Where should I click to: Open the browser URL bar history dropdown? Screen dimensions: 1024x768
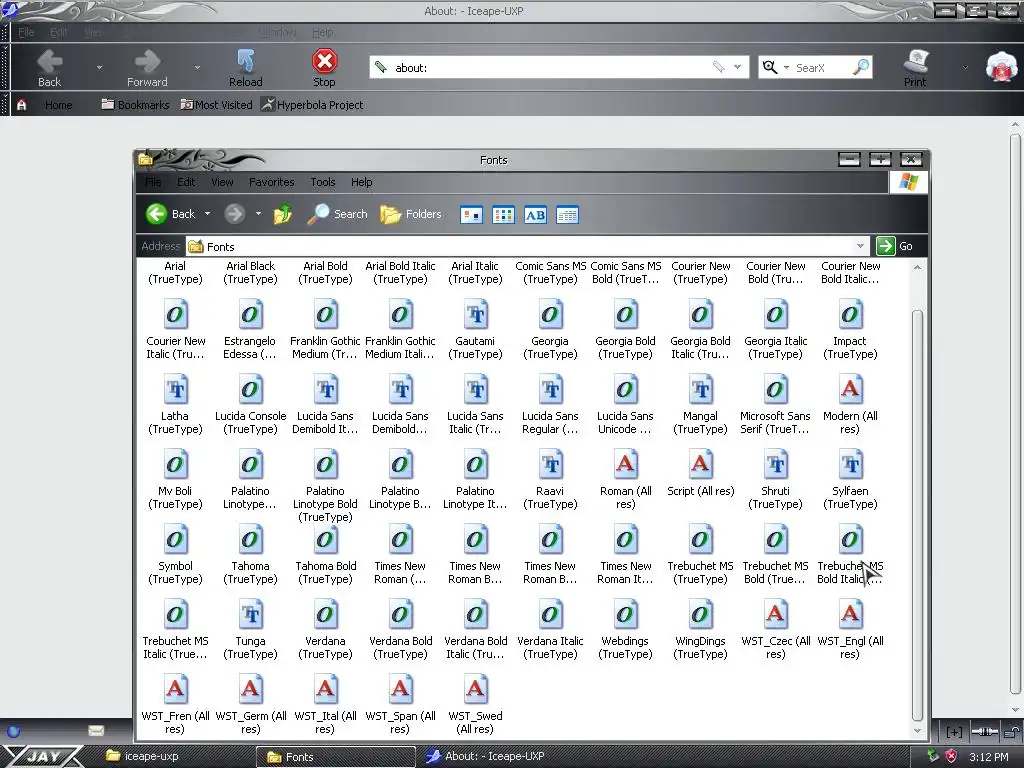[x=737, y=67]
